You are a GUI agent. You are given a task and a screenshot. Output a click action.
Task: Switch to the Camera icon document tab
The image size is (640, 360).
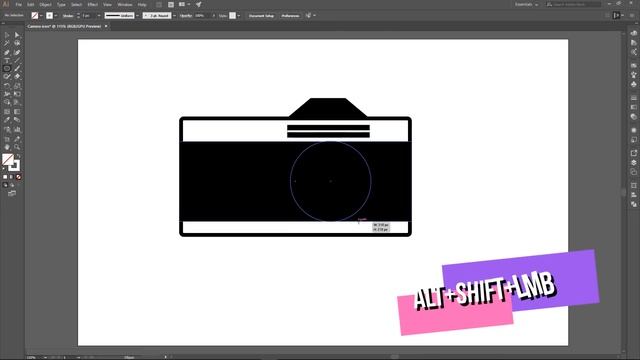coord(64,26)
